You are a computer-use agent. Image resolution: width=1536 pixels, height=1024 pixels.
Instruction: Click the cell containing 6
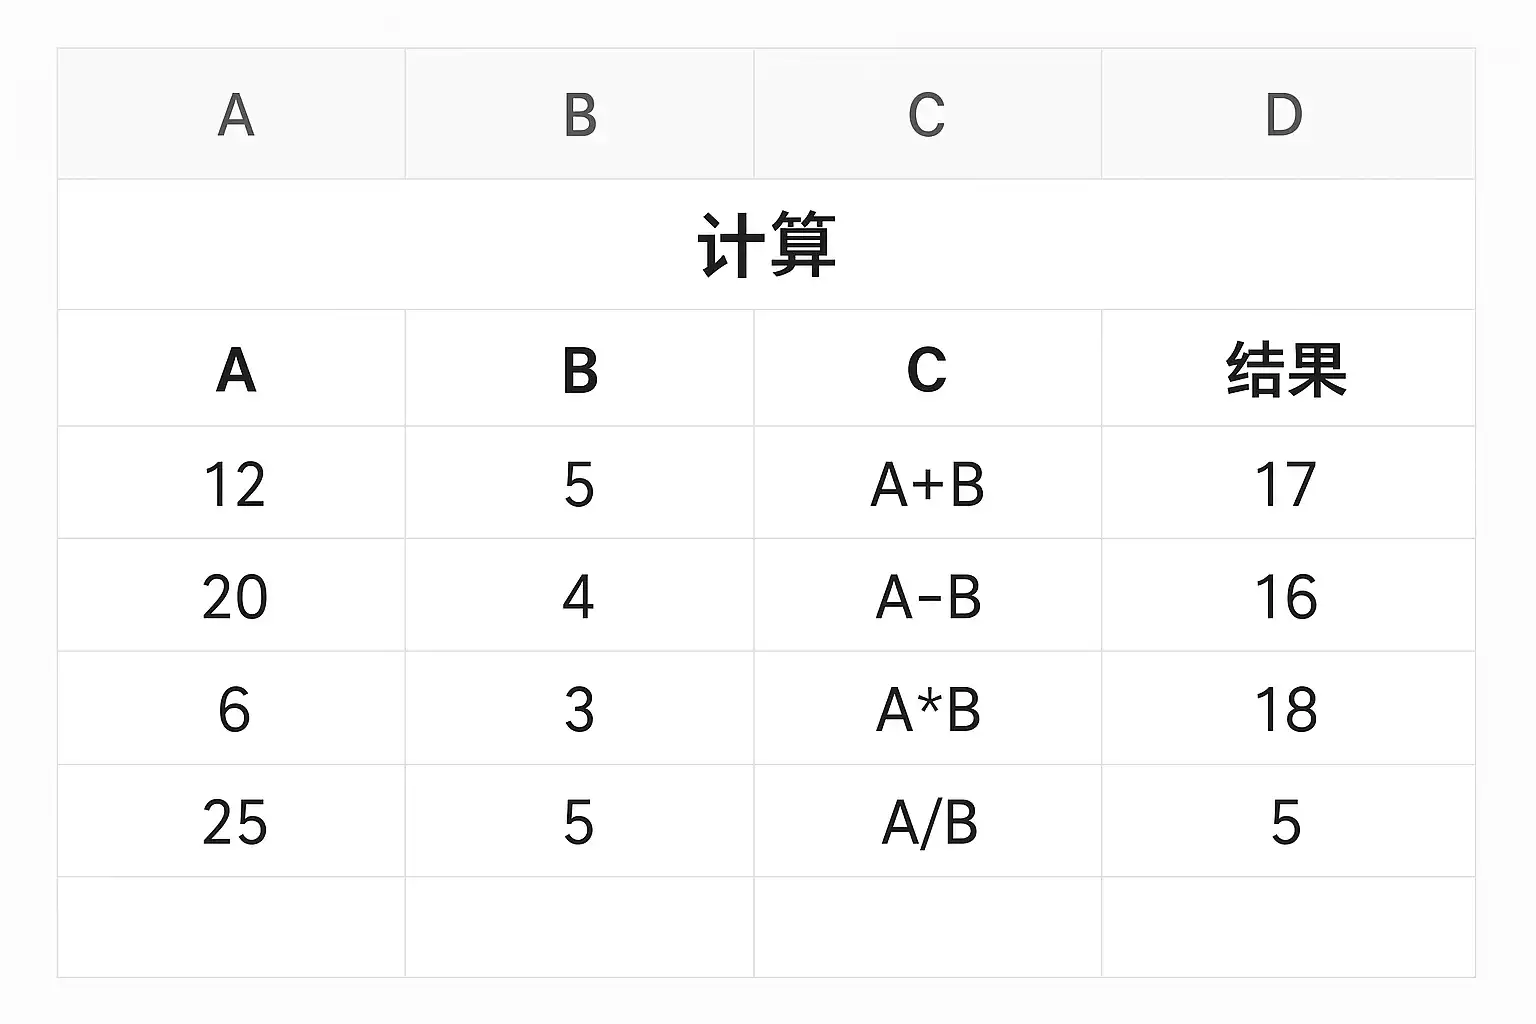232,709
